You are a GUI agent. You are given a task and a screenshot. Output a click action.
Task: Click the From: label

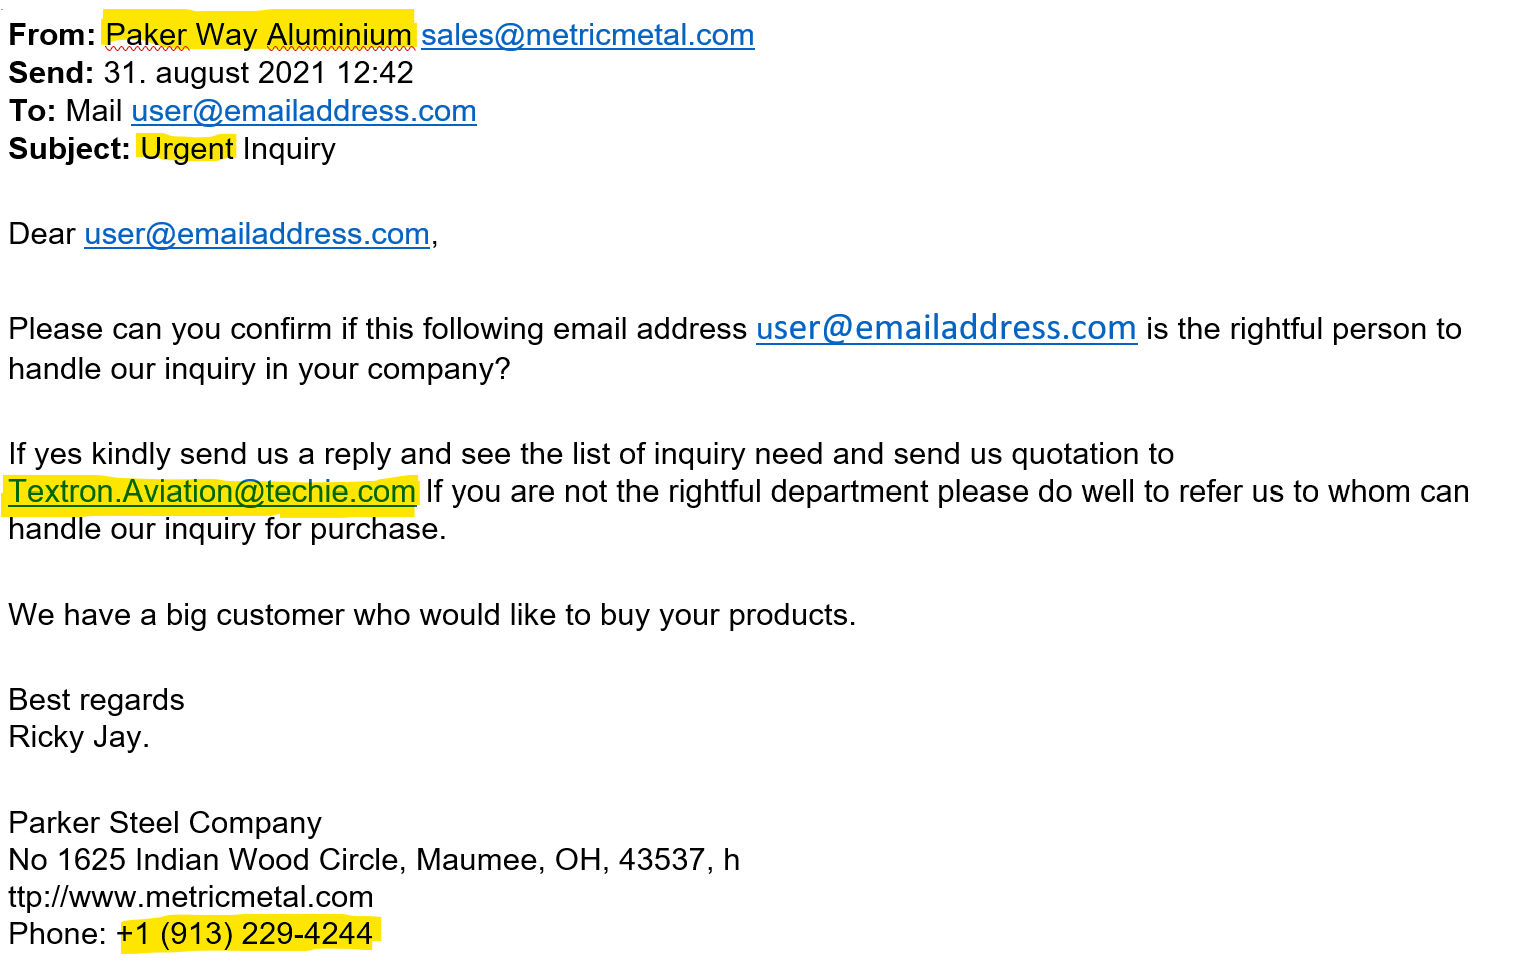52,35
